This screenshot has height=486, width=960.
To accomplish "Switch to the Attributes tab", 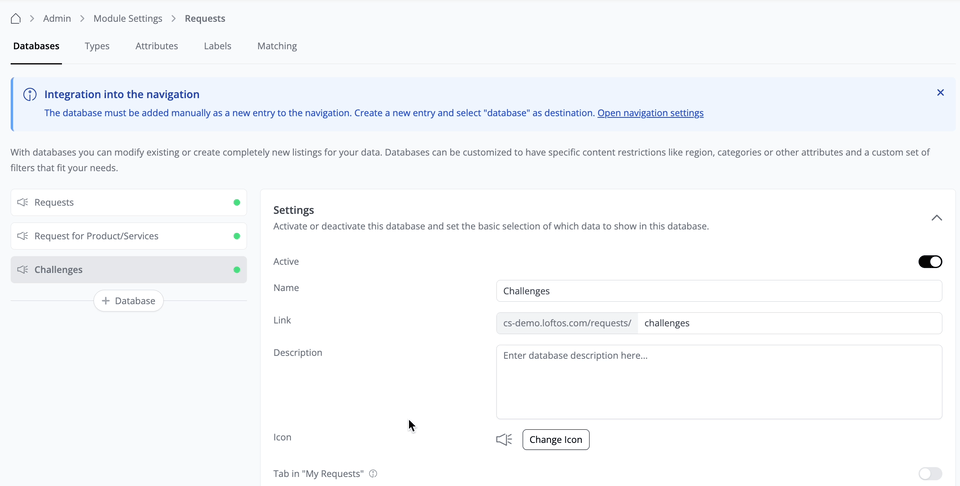I will click(157, 46).
